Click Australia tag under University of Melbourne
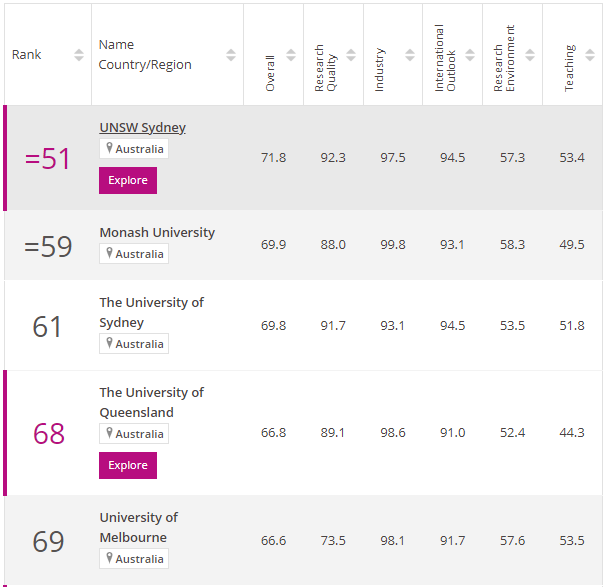Screen dimensions: 607x587 pyautogui.click(x=134, y=558)
